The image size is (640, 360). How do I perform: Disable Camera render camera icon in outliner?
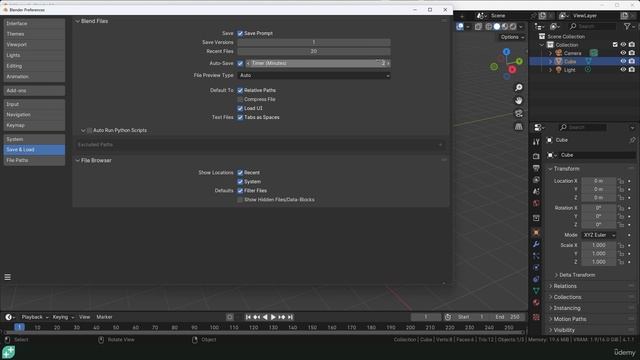click(632, 53)
